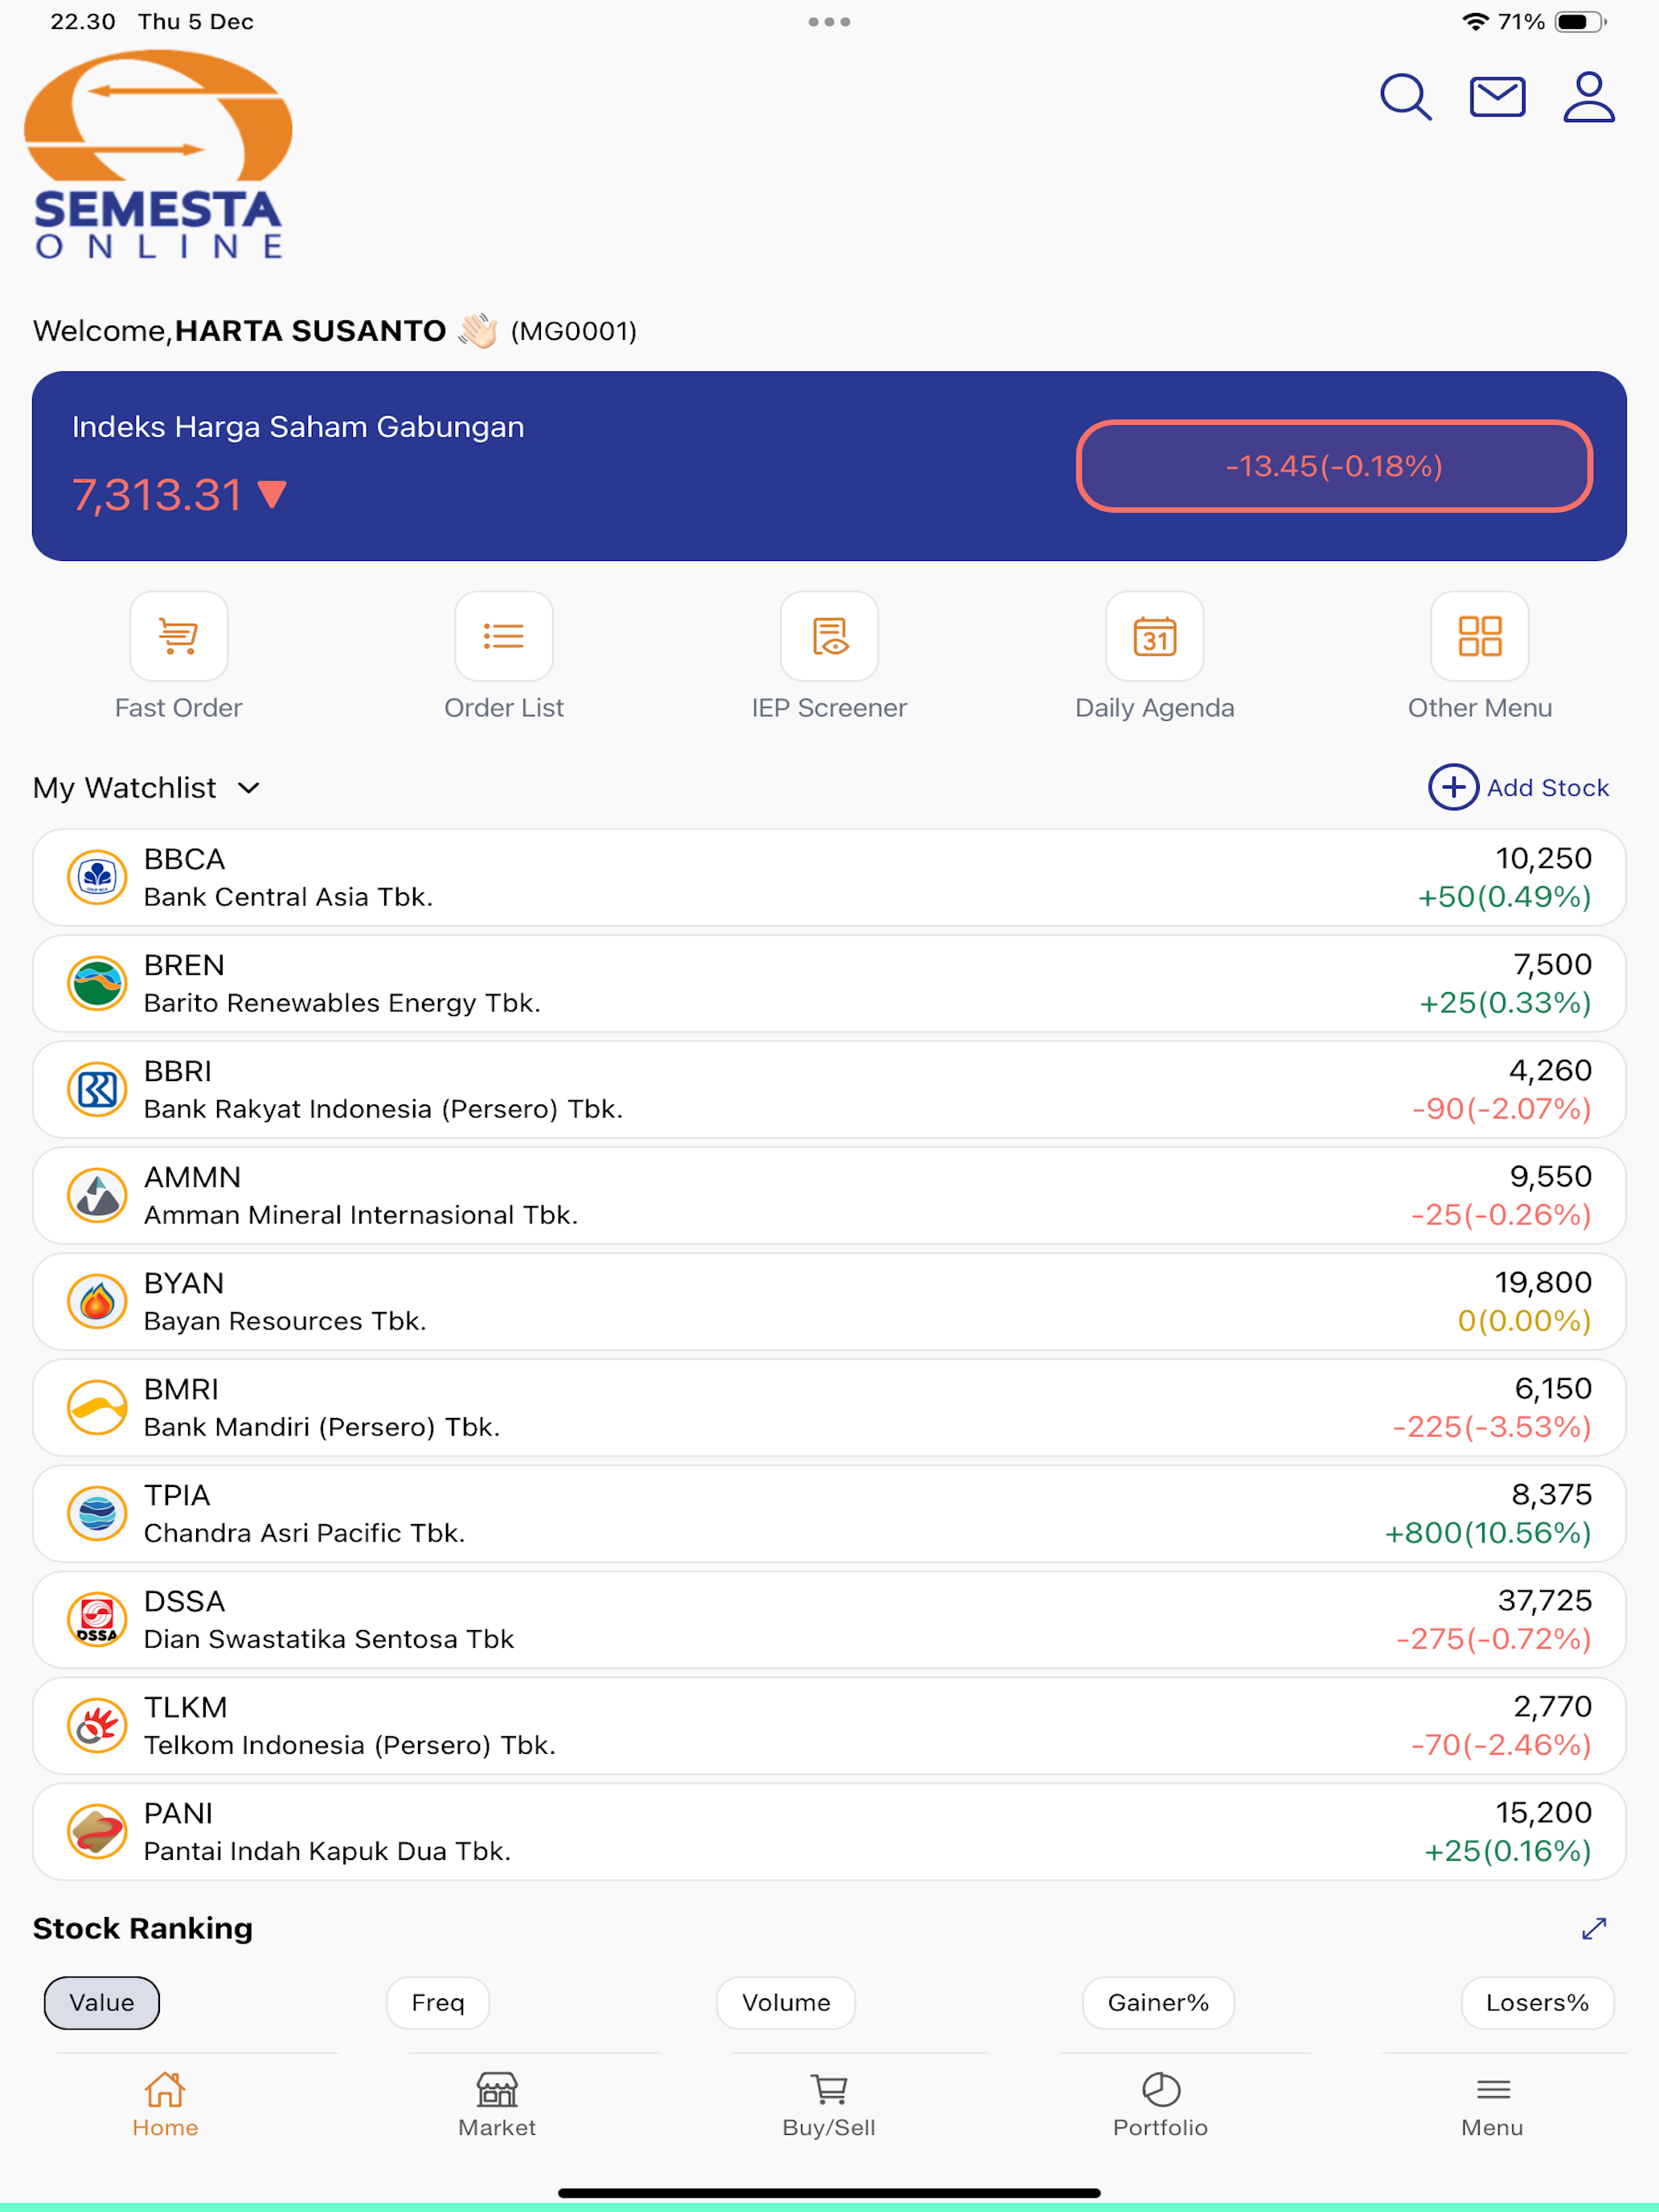1659x2212 pixels.
Task: Open Telkom Indonesia (Persero) Tbk. row
Action: pos(829,1726)
